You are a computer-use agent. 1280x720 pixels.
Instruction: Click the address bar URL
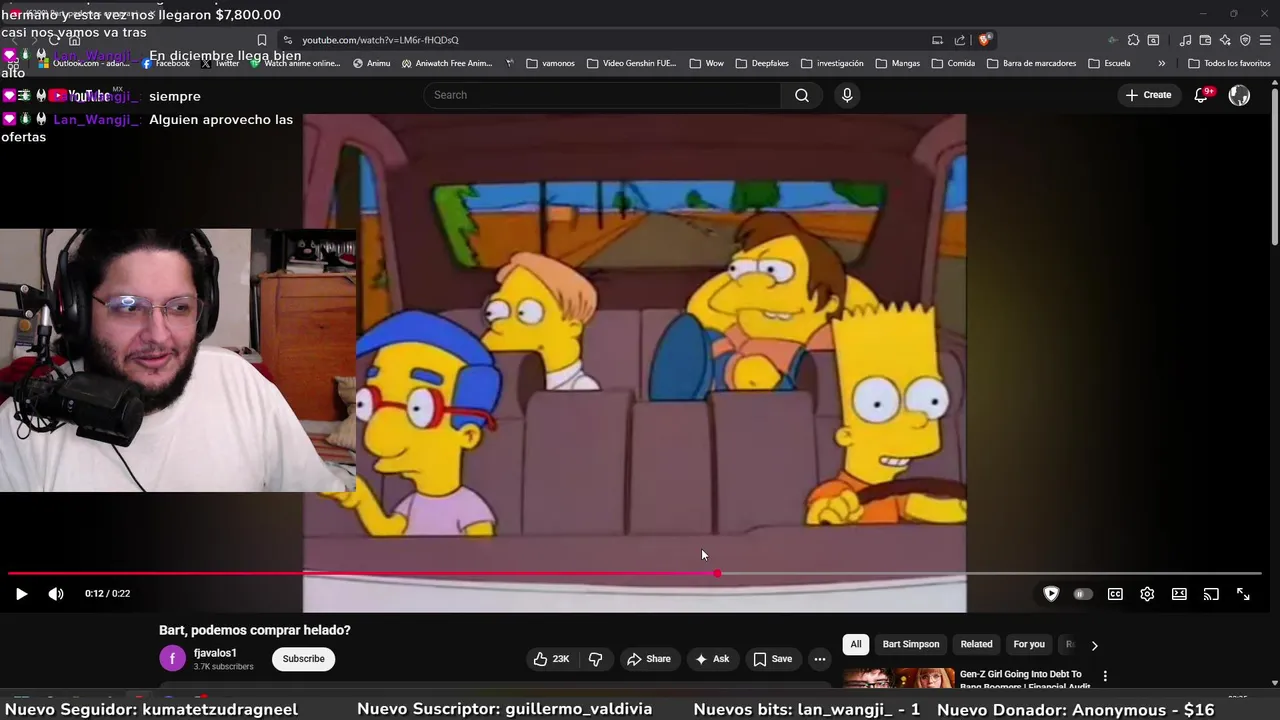tap(380, 40)
